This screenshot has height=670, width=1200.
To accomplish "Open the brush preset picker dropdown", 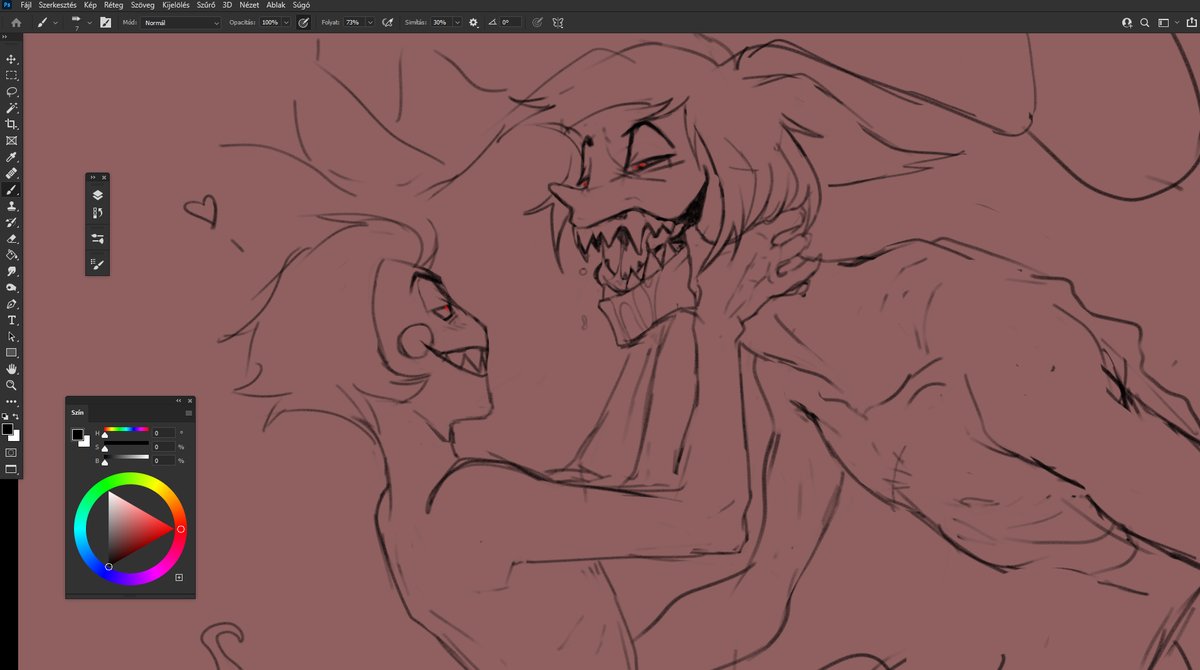I will pyautogui.click(x=89, y=22).
